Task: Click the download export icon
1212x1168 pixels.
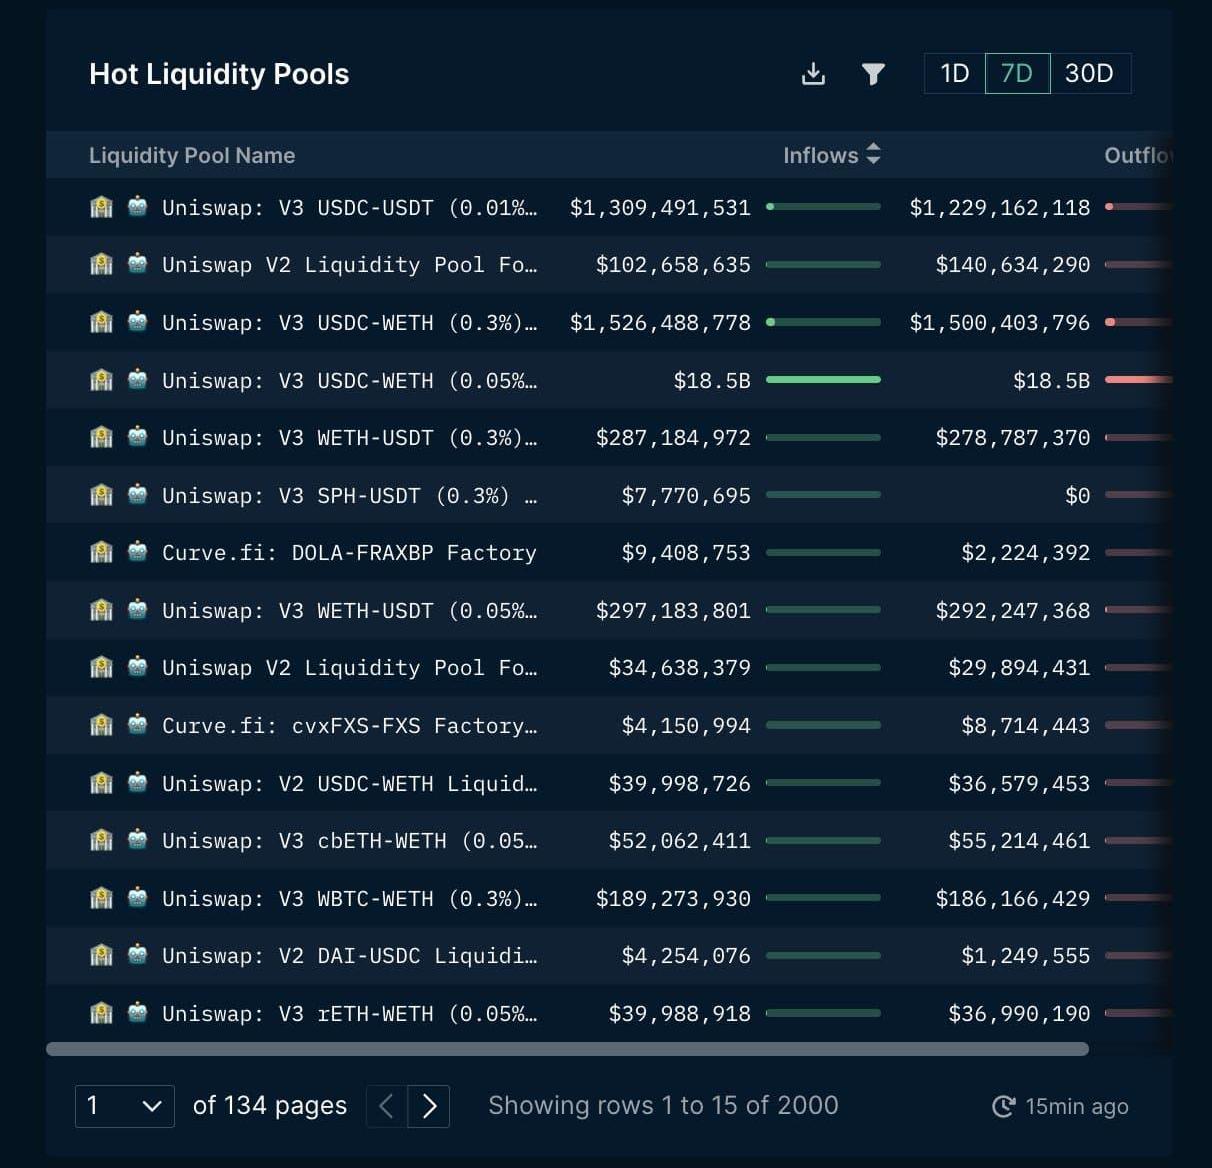Action: point(813,74)
